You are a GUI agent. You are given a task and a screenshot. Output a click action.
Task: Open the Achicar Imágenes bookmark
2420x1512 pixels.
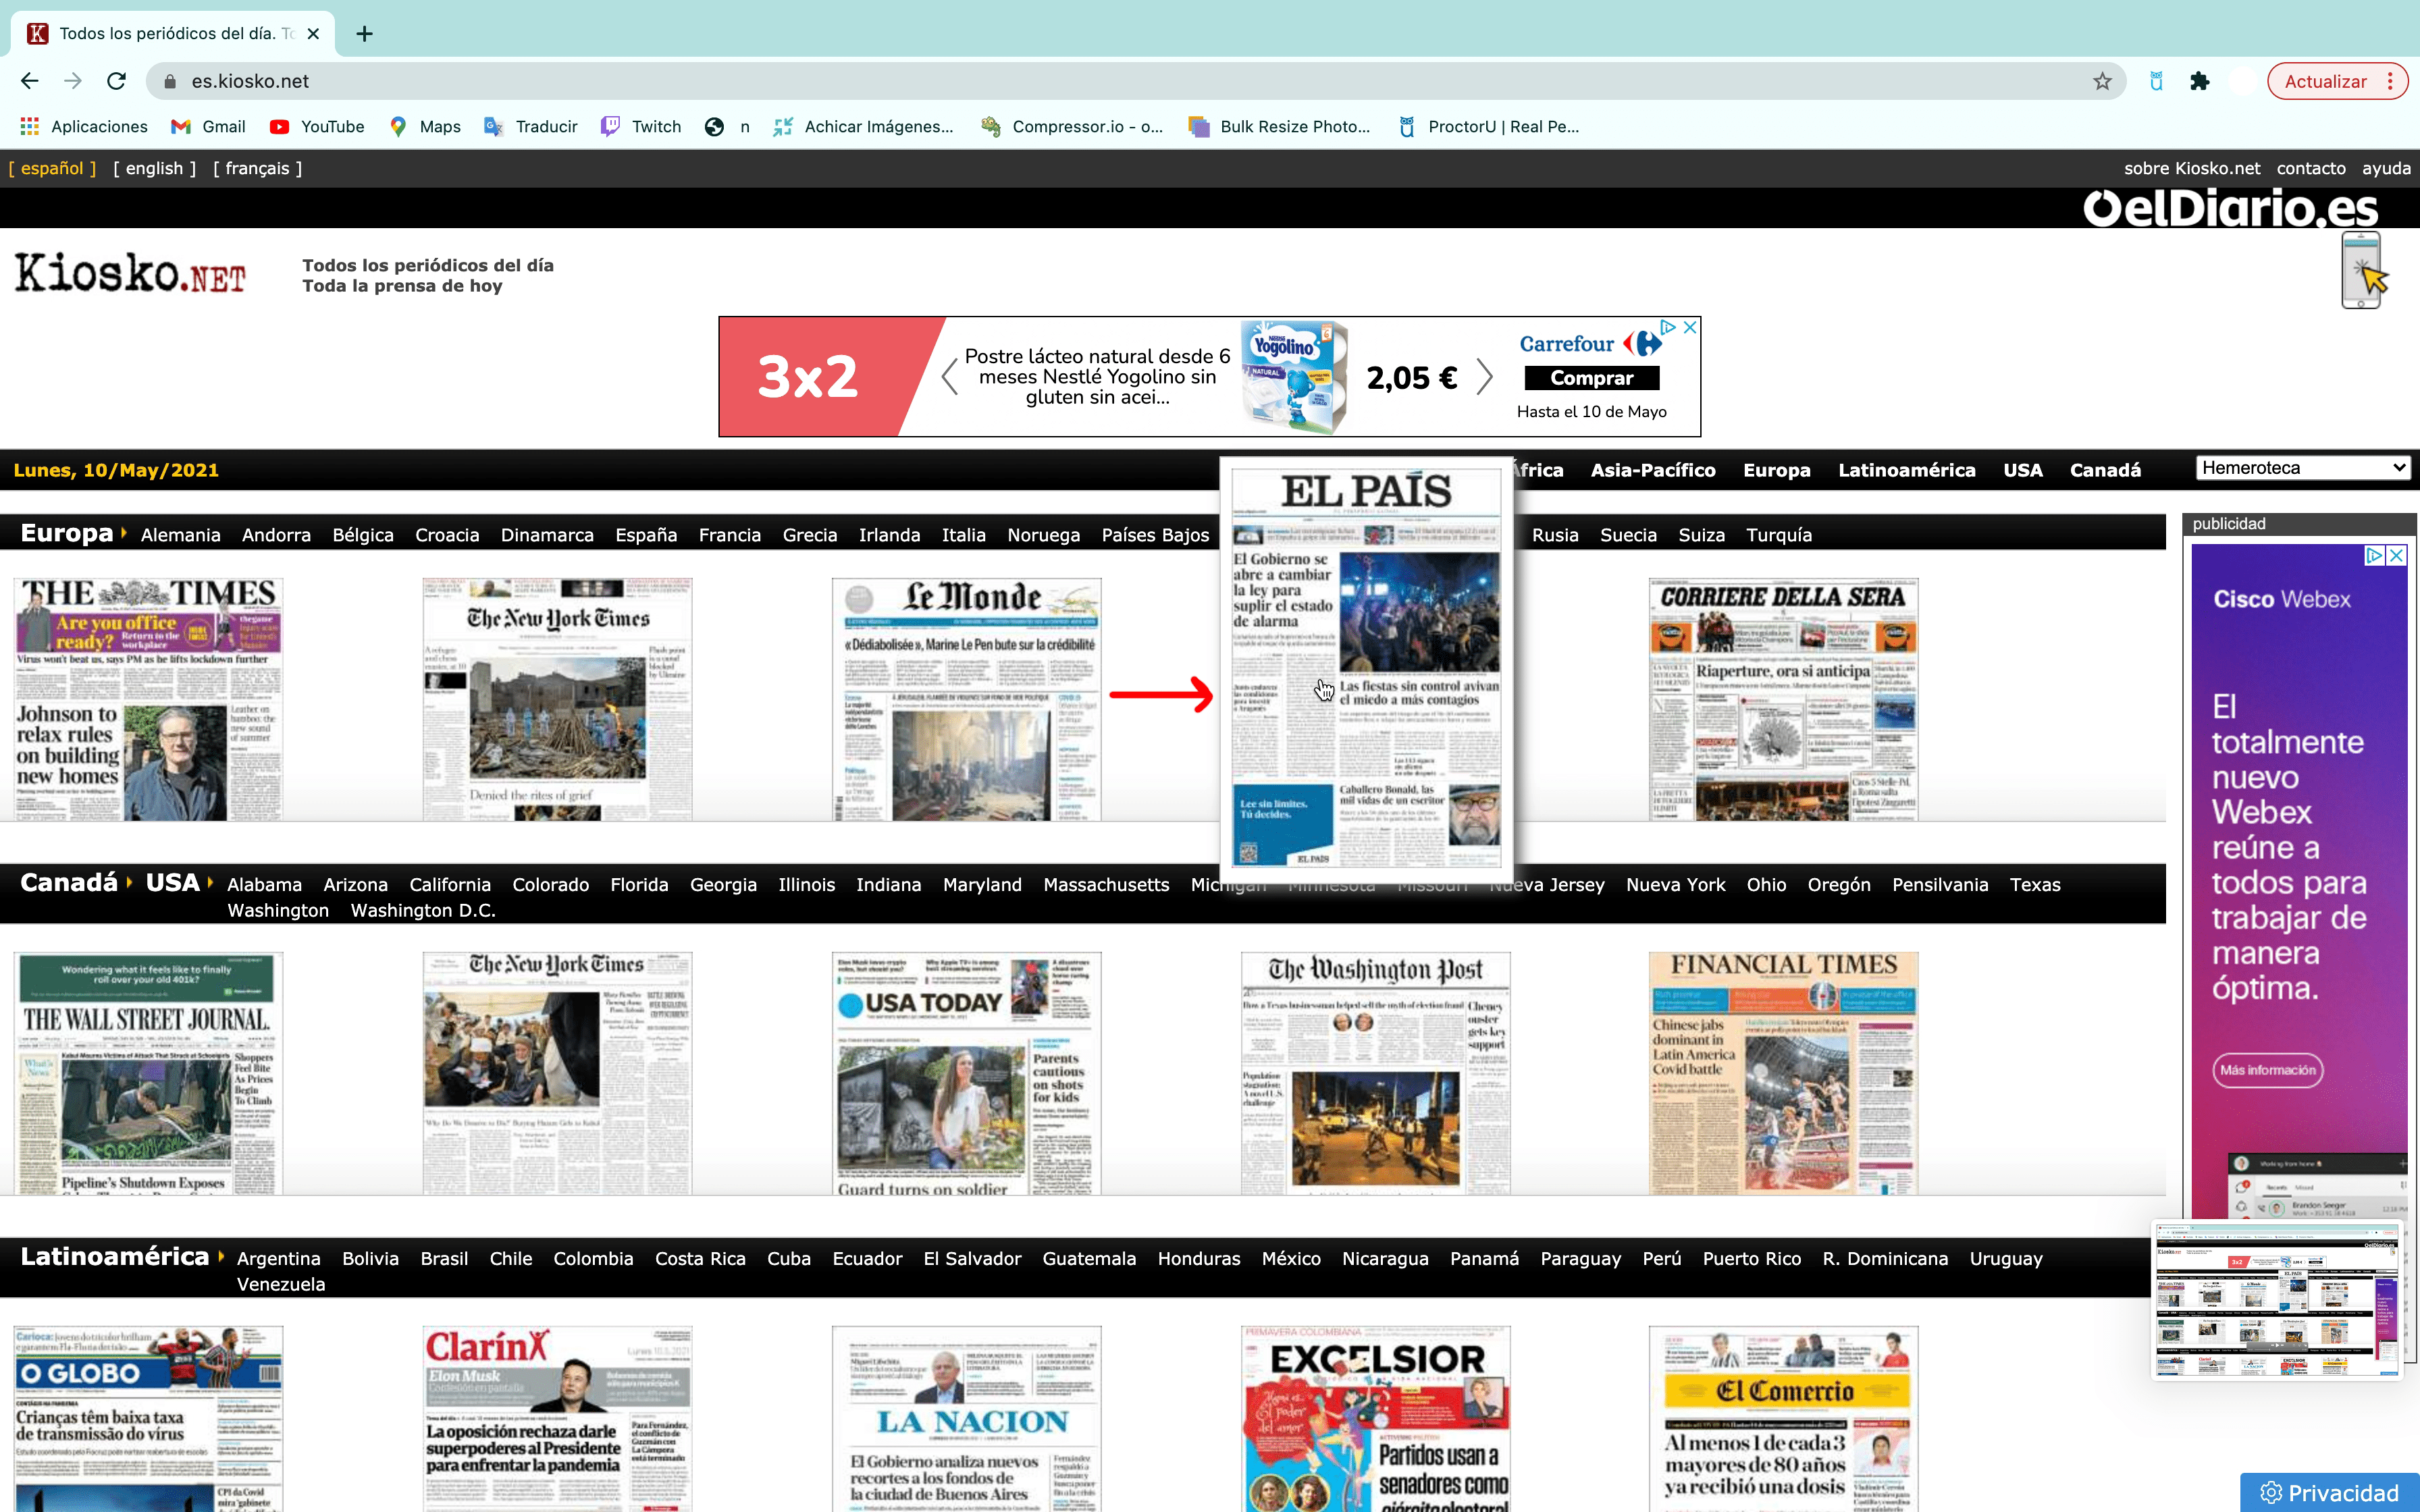(x=863, y=126)
